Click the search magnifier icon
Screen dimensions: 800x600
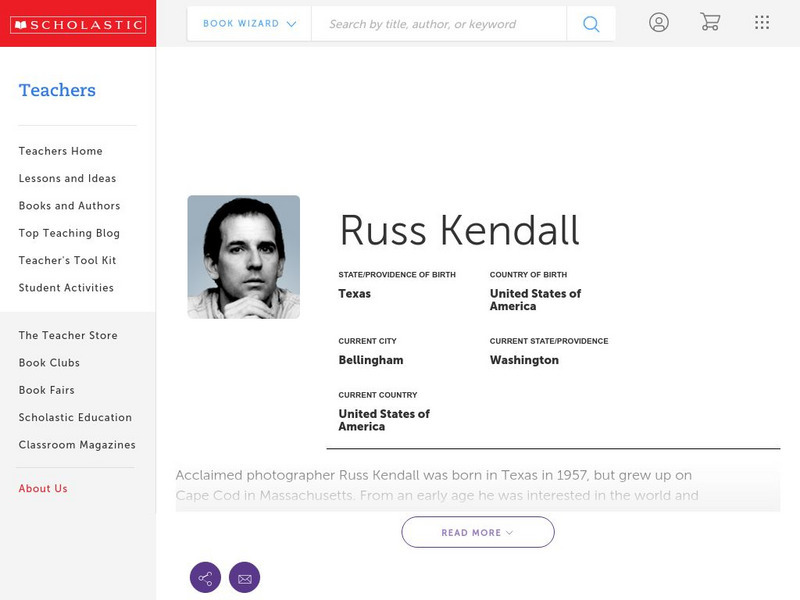[x=591, y=24]
